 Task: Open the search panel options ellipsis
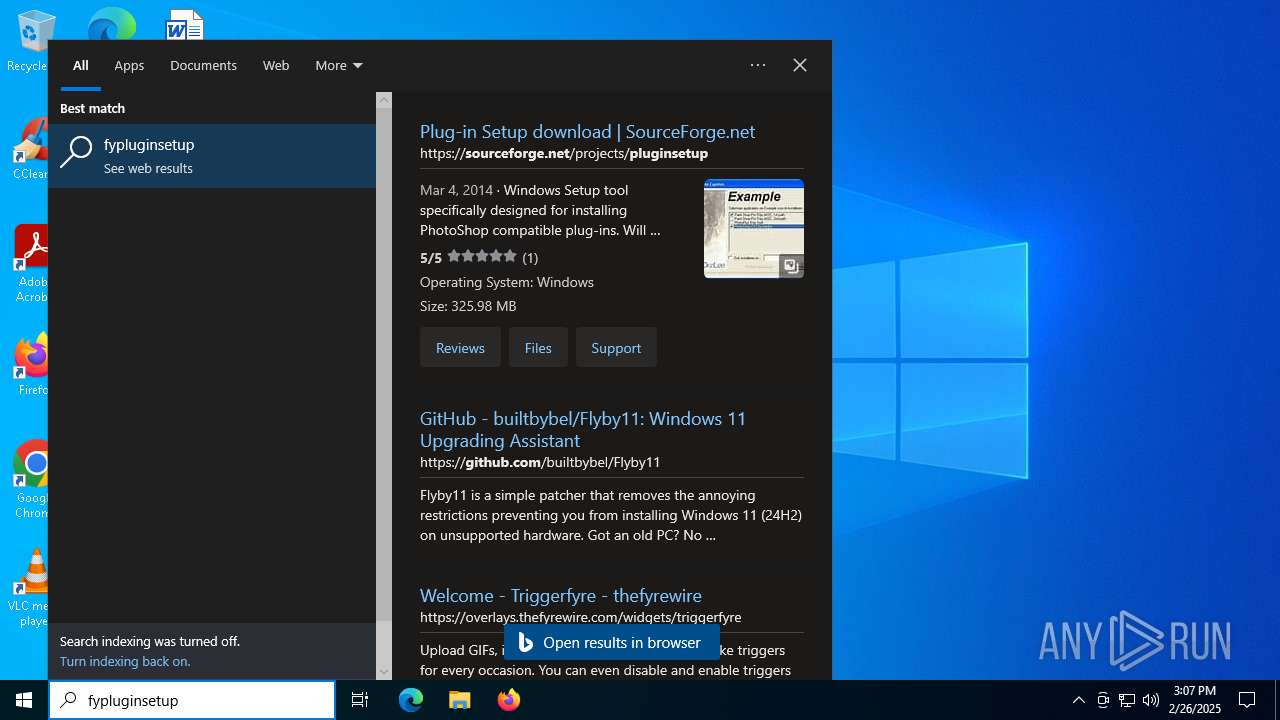(x=758, y=65)
